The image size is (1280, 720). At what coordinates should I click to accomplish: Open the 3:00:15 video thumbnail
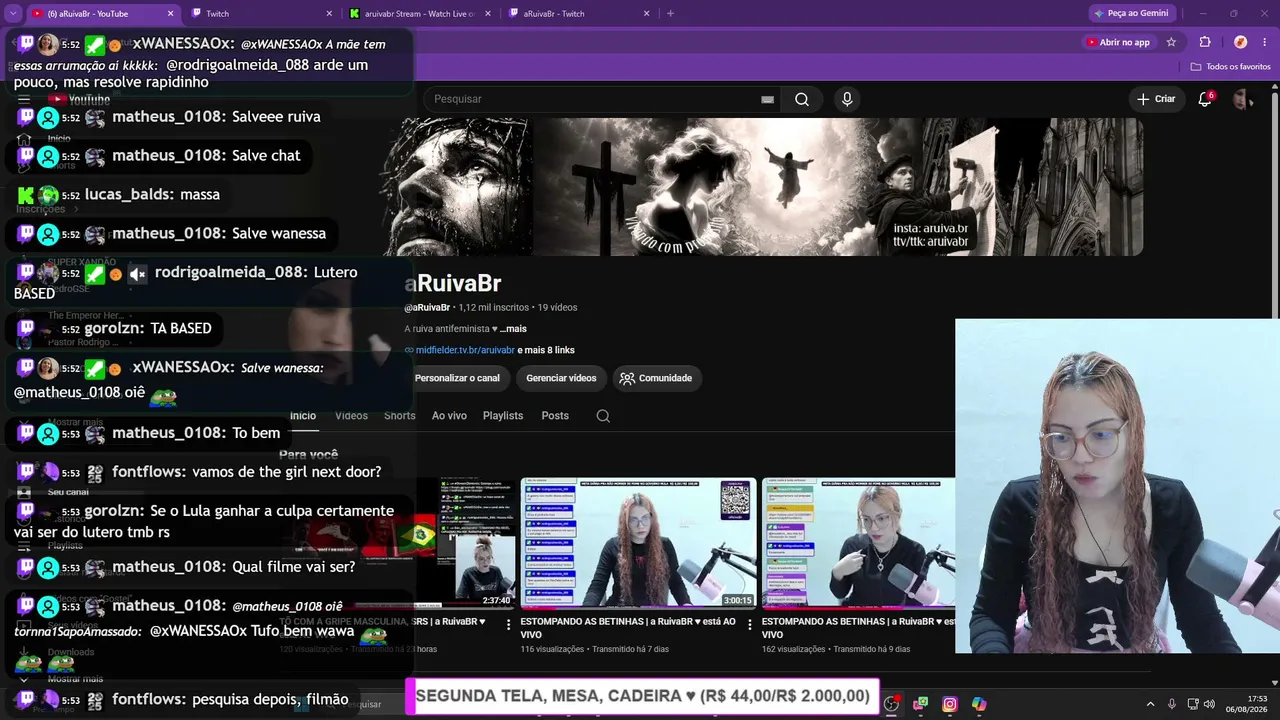coord(638,543)
